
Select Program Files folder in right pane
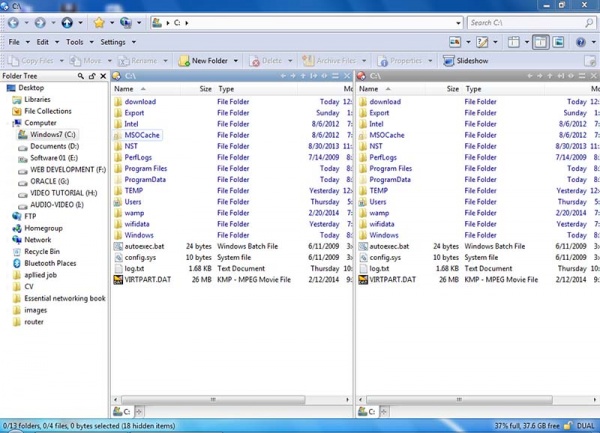coord(390,168)
